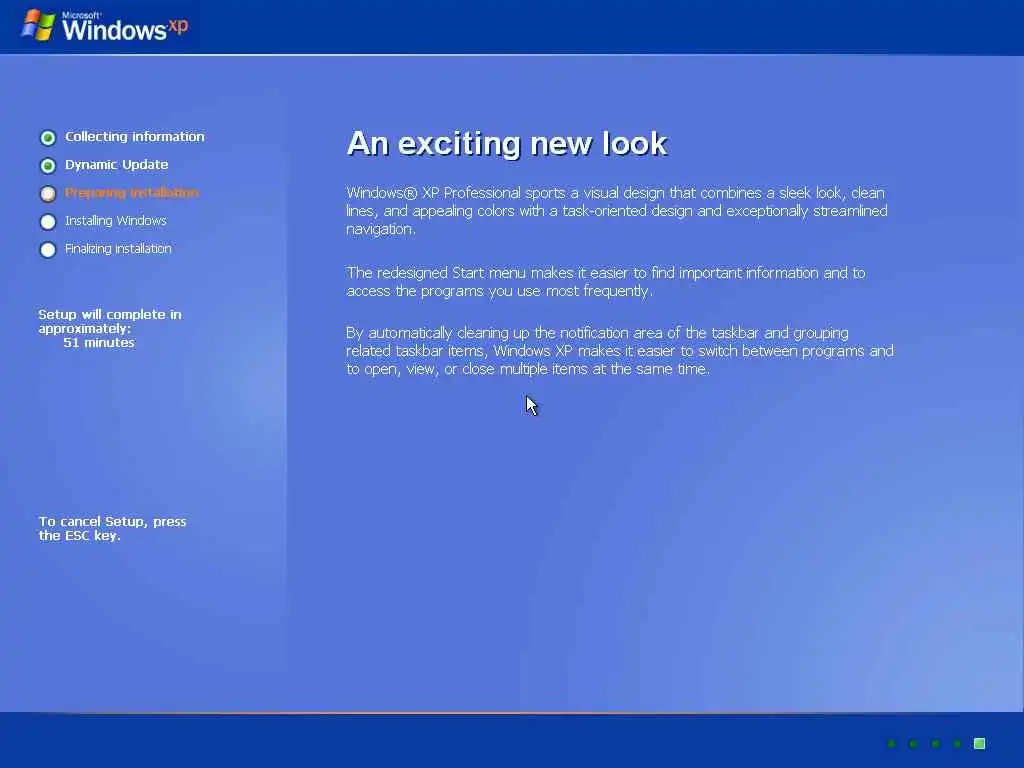The width and height of the screenshot is (1024, 768).
Task: Click the bright green progress square at bottom right
Action: [x=980, y=743]
